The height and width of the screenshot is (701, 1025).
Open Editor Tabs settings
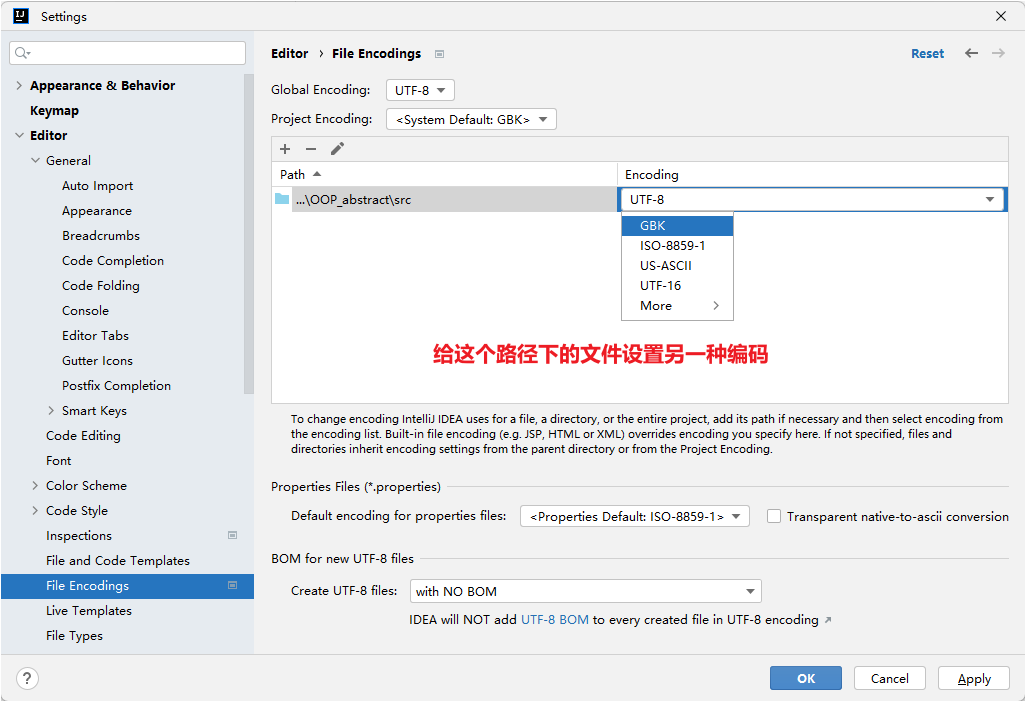(95, 335)
